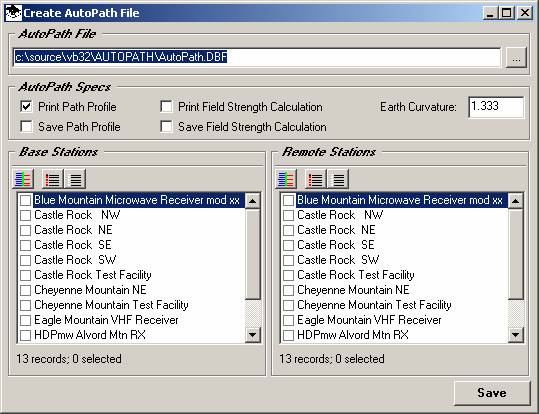Check Castle Rock NE in Base Stations
Viewport: 539px width, 414px height.
tap(25, 230)
